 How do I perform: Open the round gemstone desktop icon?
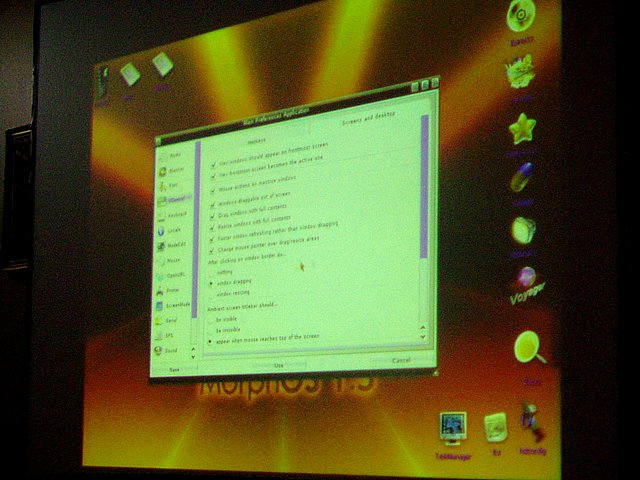[523, 230]
